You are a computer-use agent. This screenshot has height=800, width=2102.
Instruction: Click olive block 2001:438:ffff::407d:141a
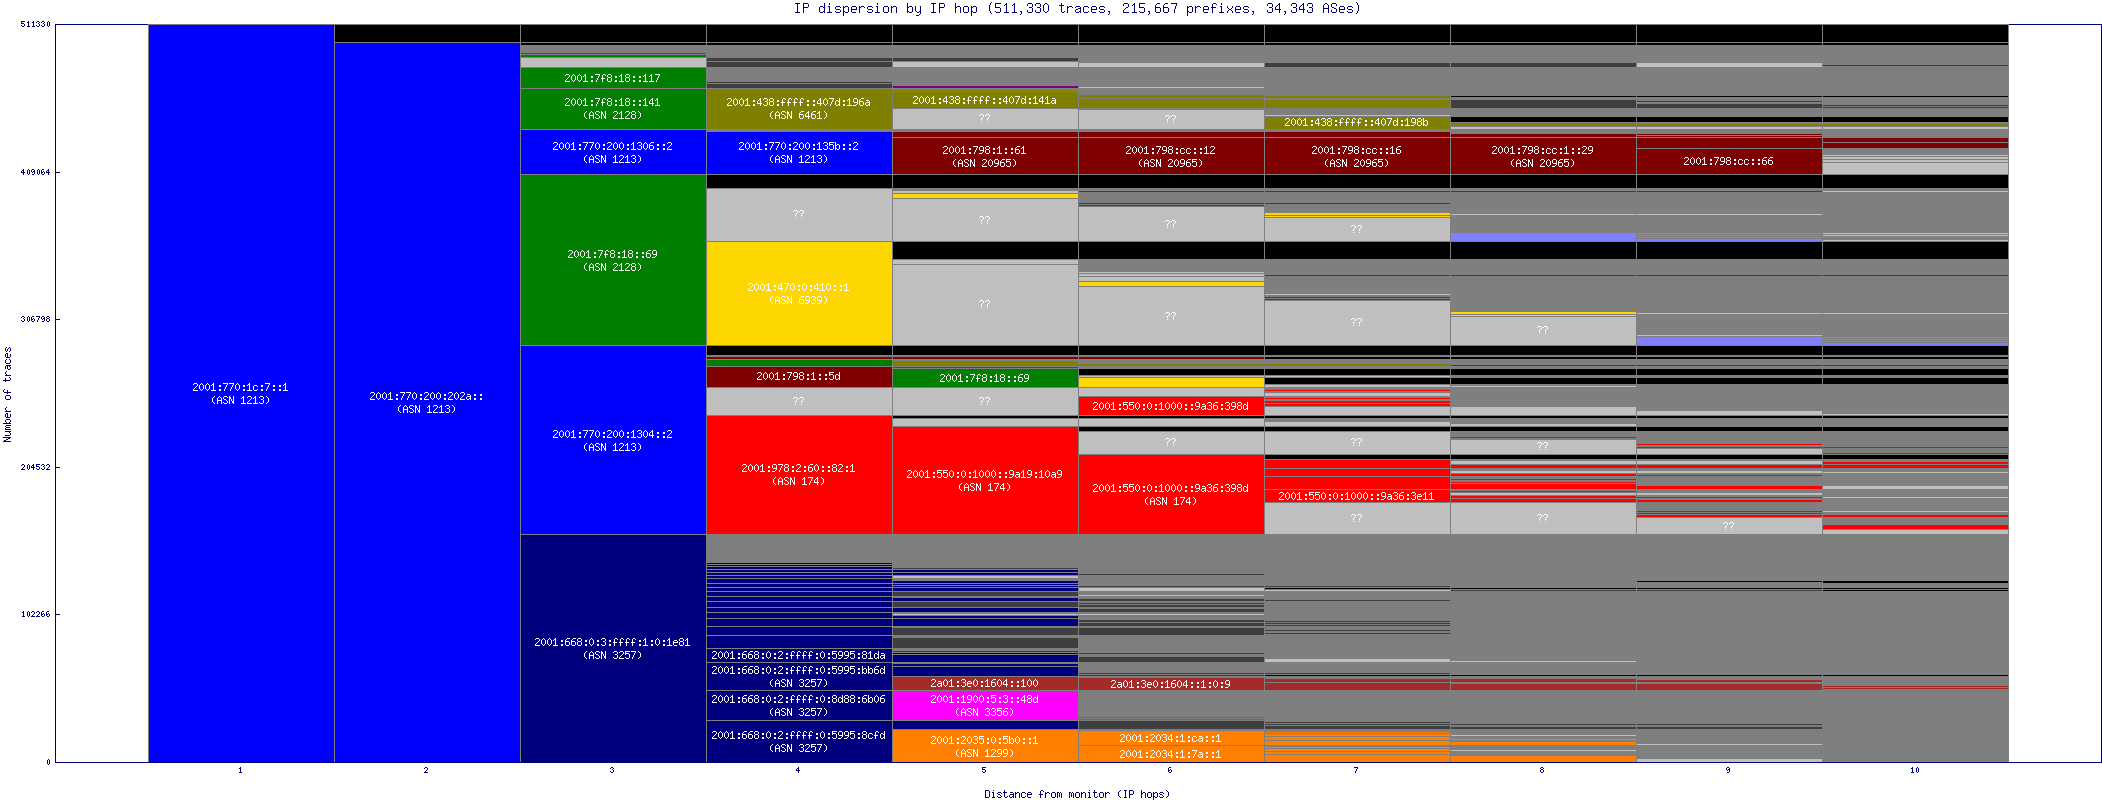coord(985,100)
